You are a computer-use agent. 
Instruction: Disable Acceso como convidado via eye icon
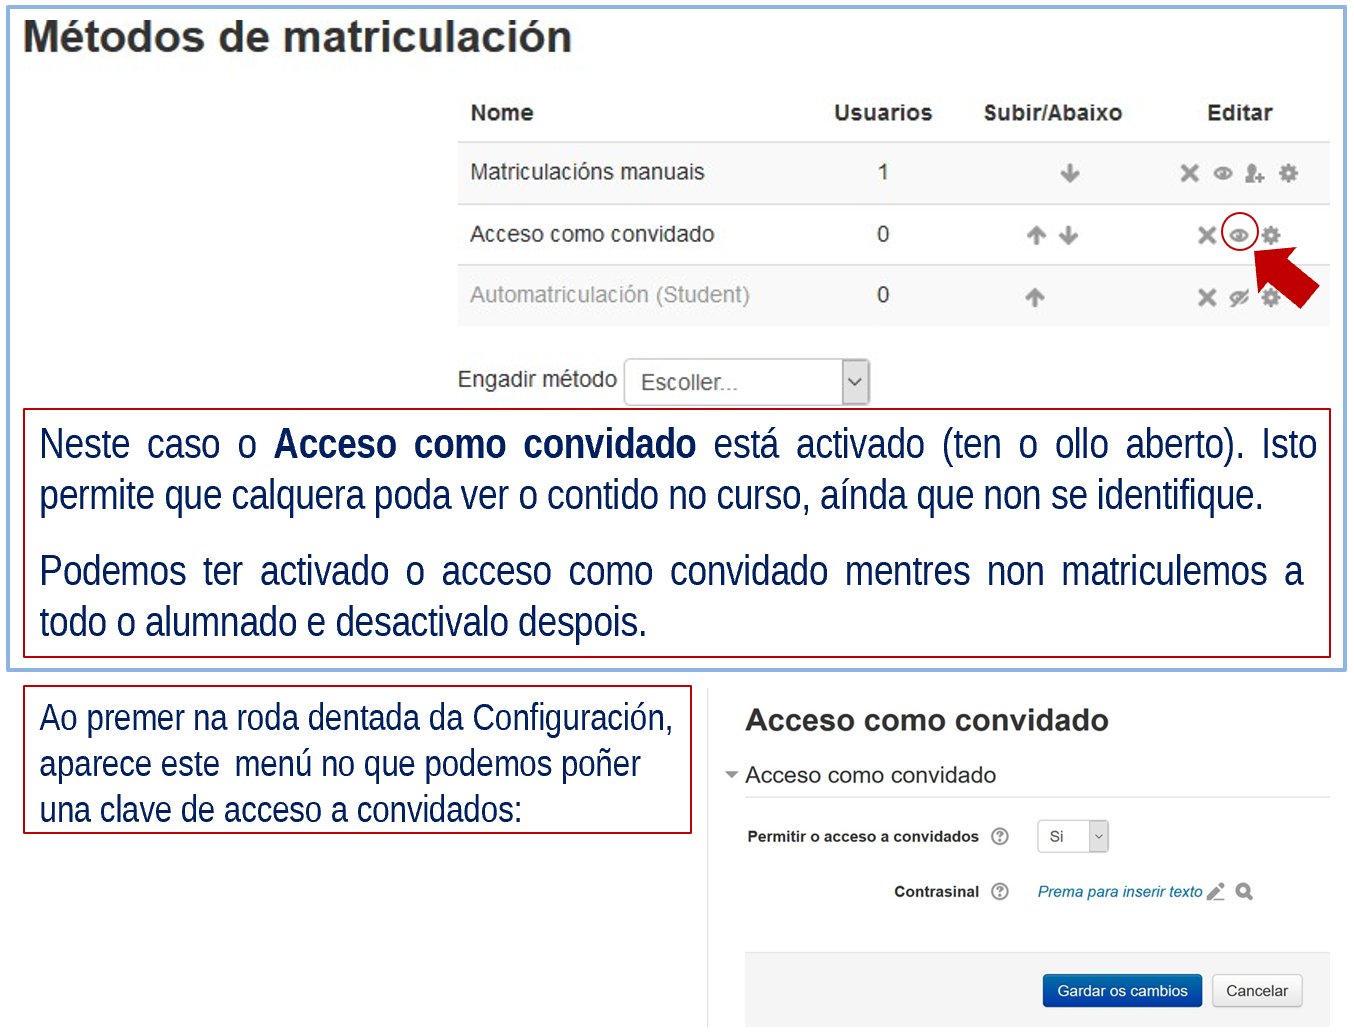click(x=1239, y=236)
